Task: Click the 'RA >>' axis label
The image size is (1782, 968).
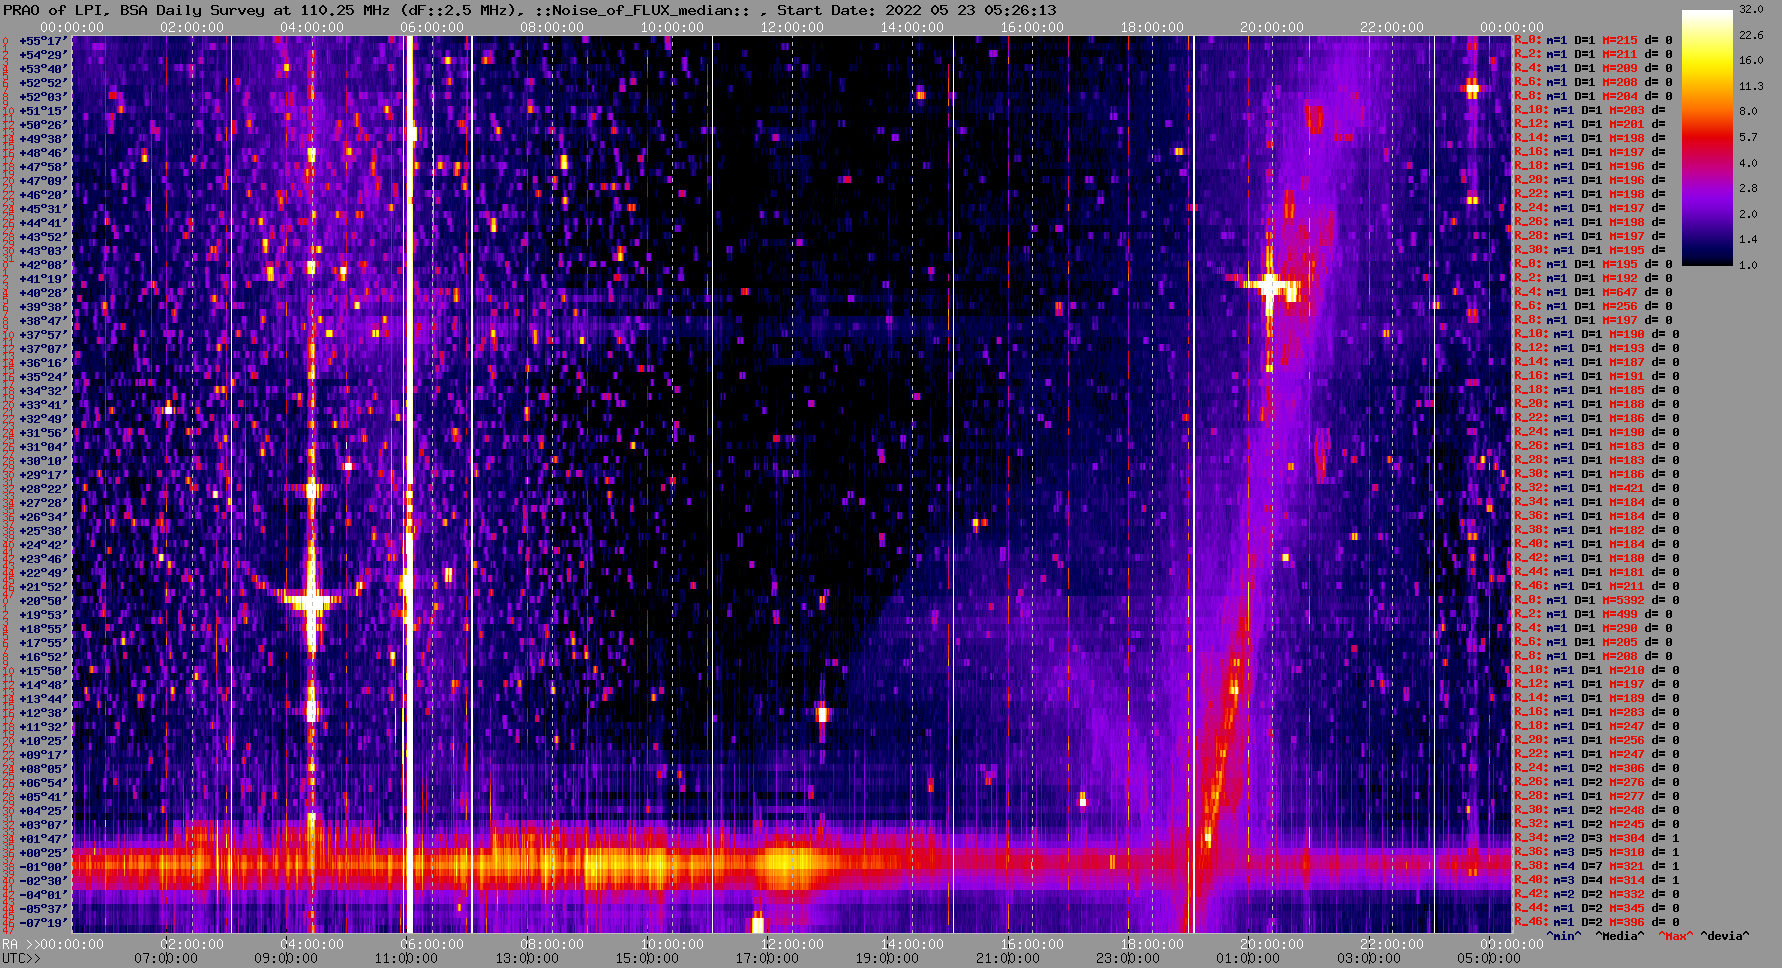Action: coord(21,944)
